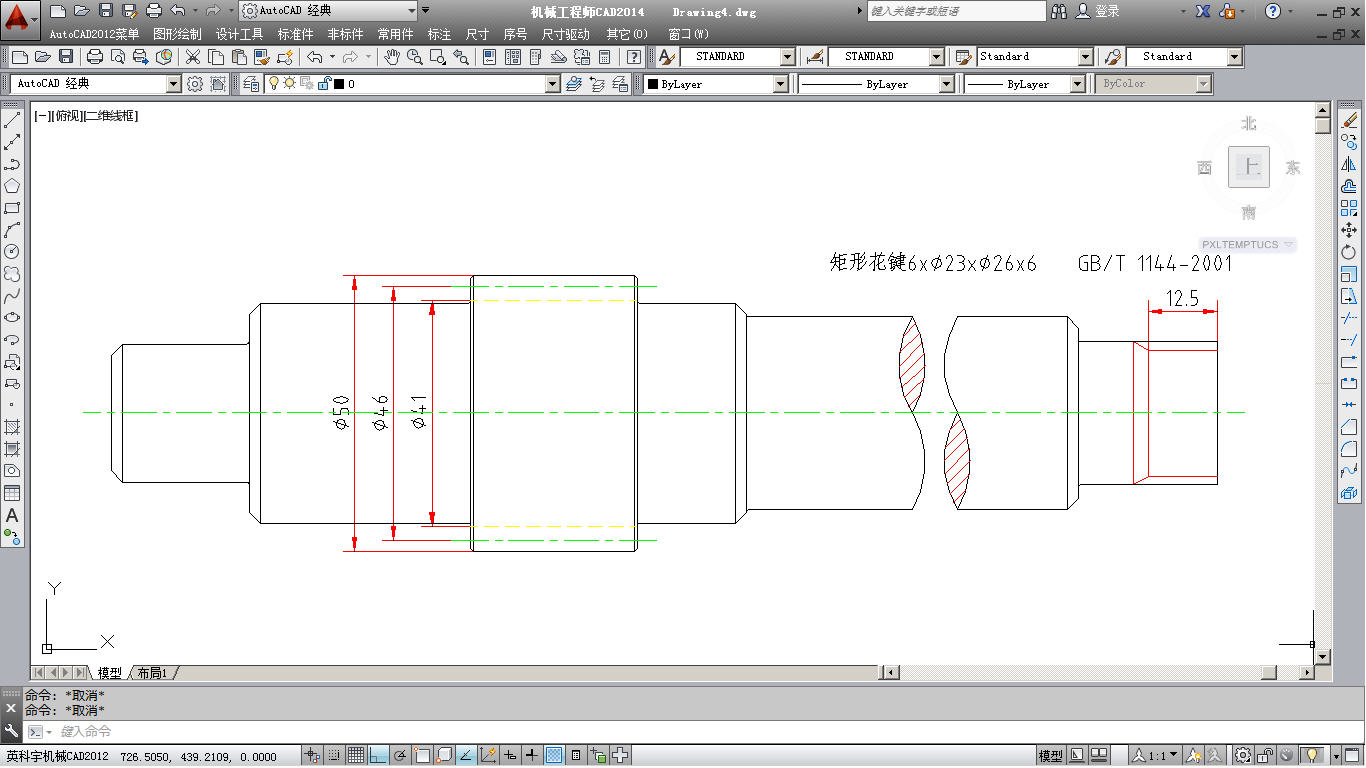Viewport: 1366px width, 768px height.
Task: Open the 图形绘制 menu
Action: [x=177, y=34]
